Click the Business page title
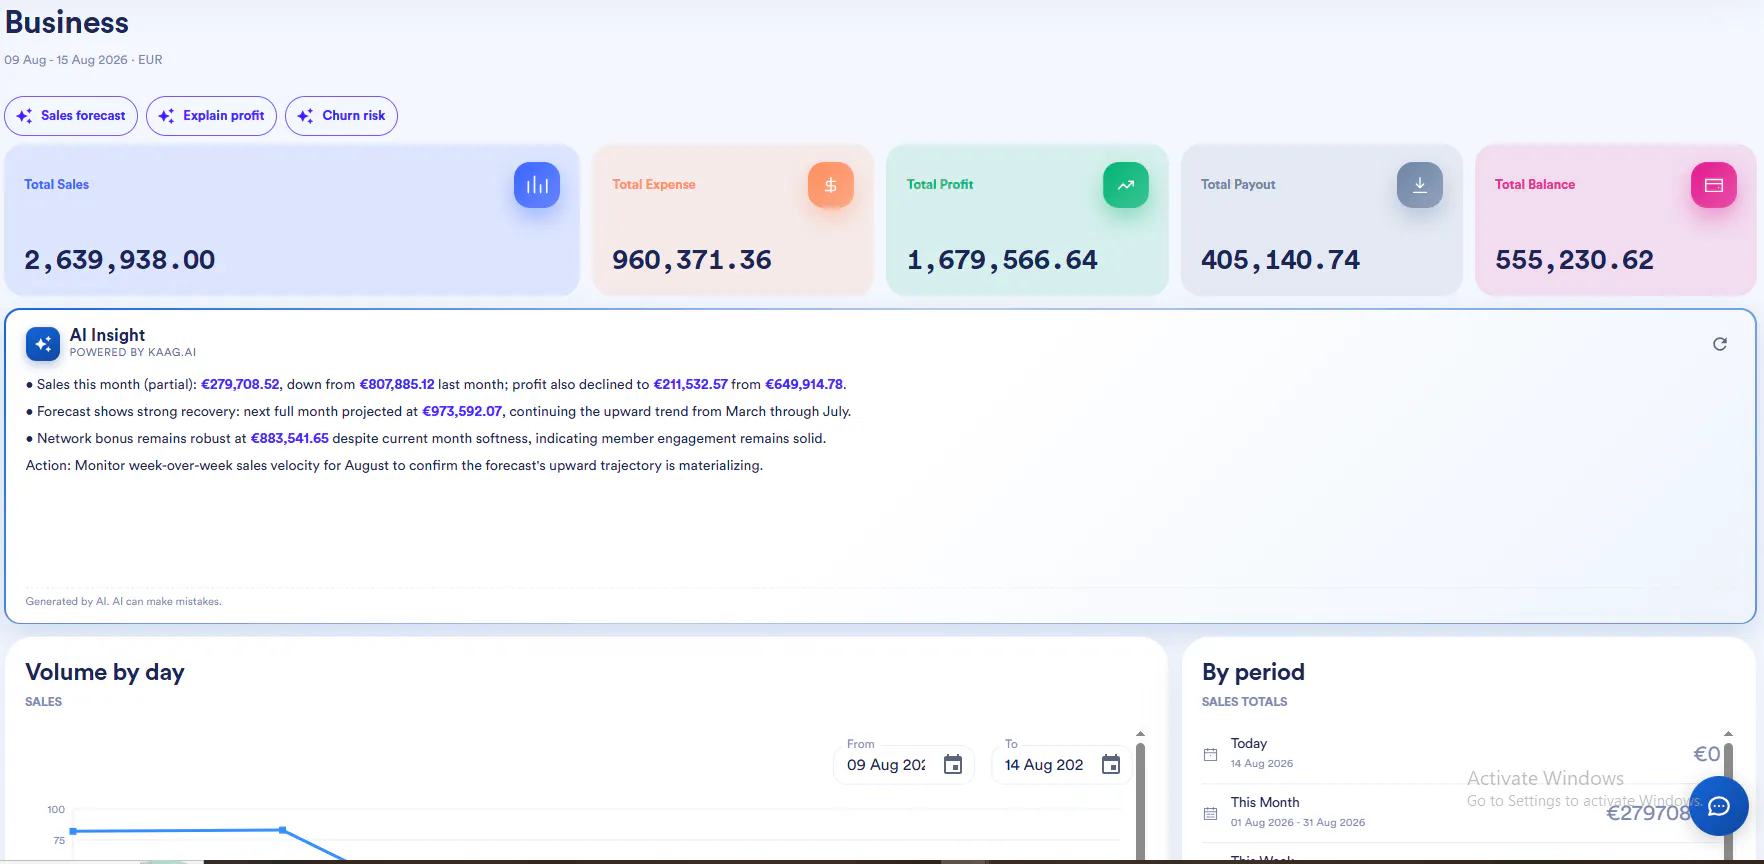 click(x=67, y=22)
